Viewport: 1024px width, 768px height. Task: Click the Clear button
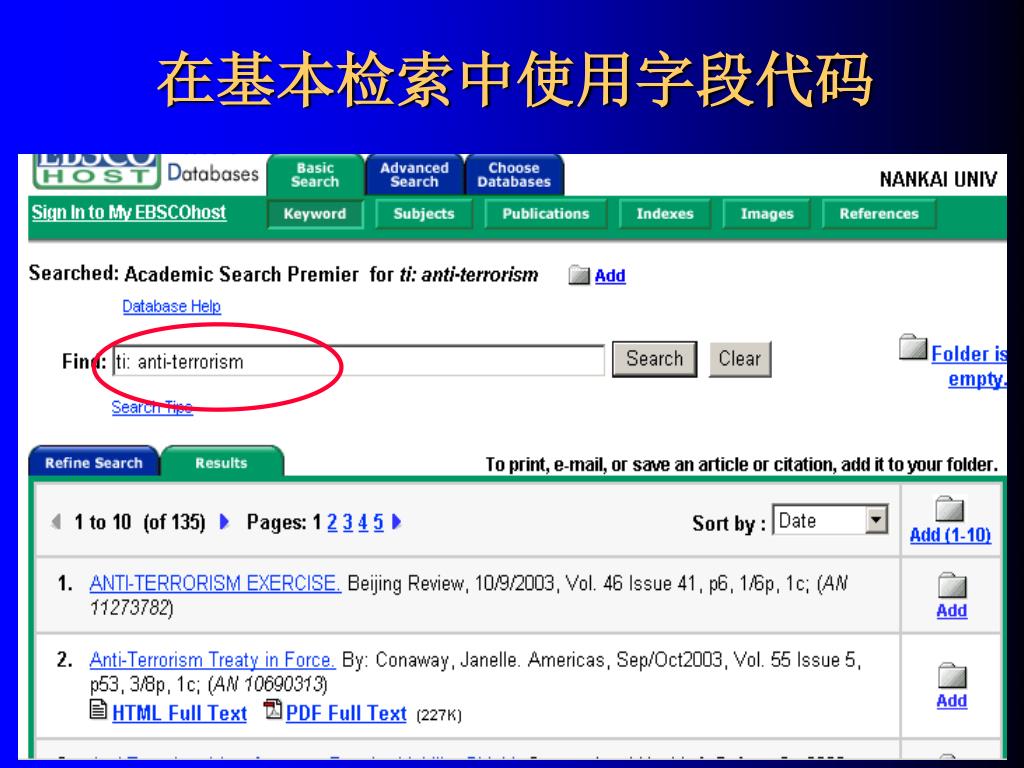[740, 359]
